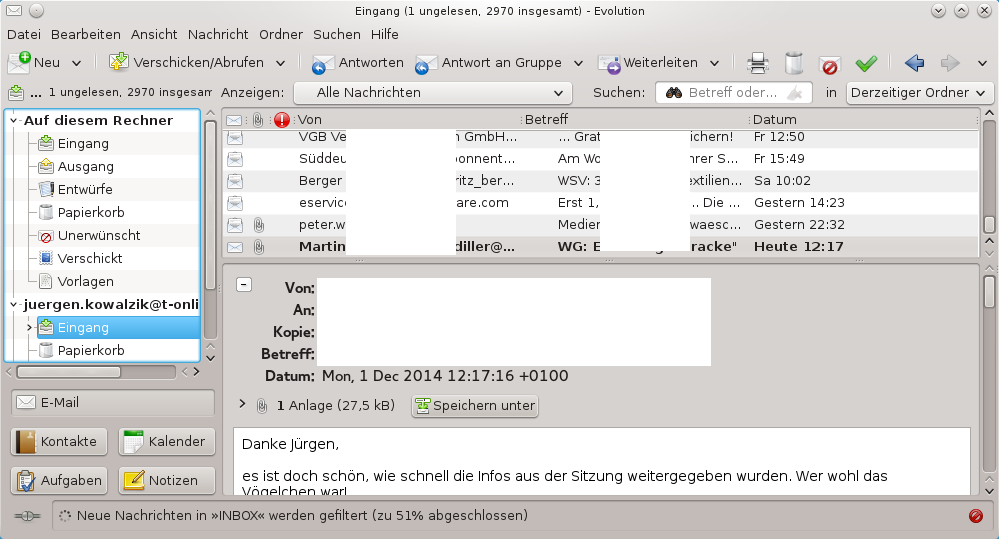
Task: Sort by Betreff column header
Action: point(635,120)
